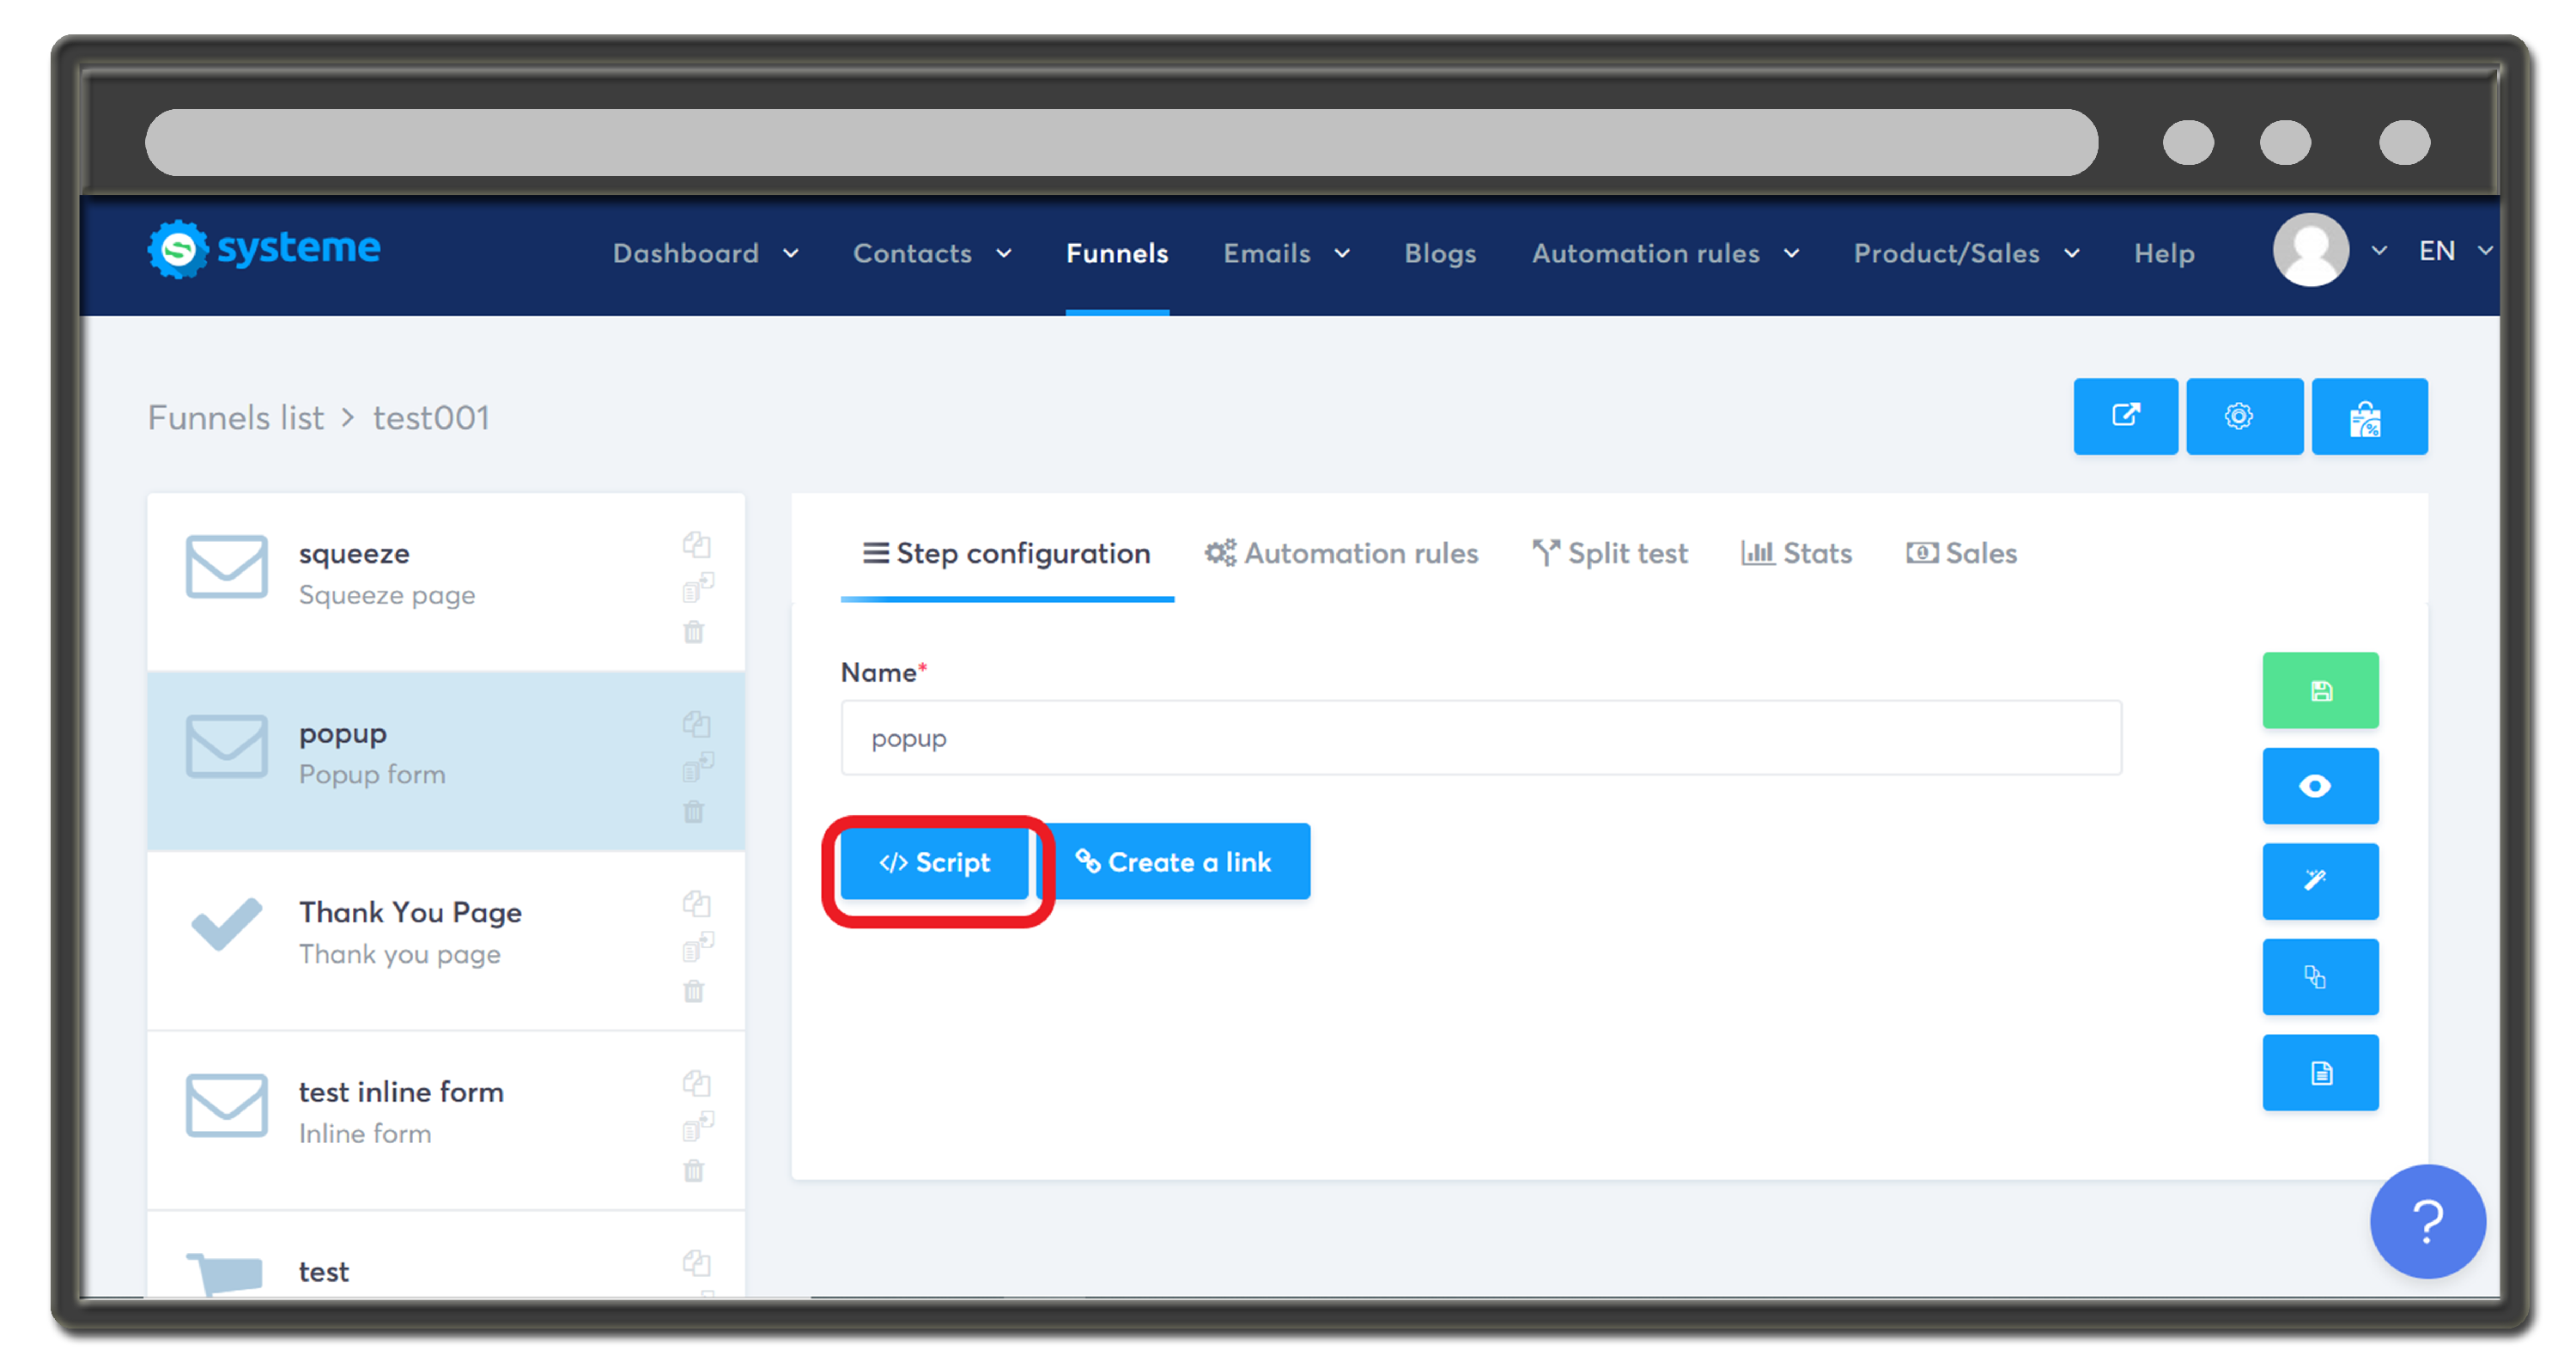Select the magic wand icon on the right

point(2321,881)
